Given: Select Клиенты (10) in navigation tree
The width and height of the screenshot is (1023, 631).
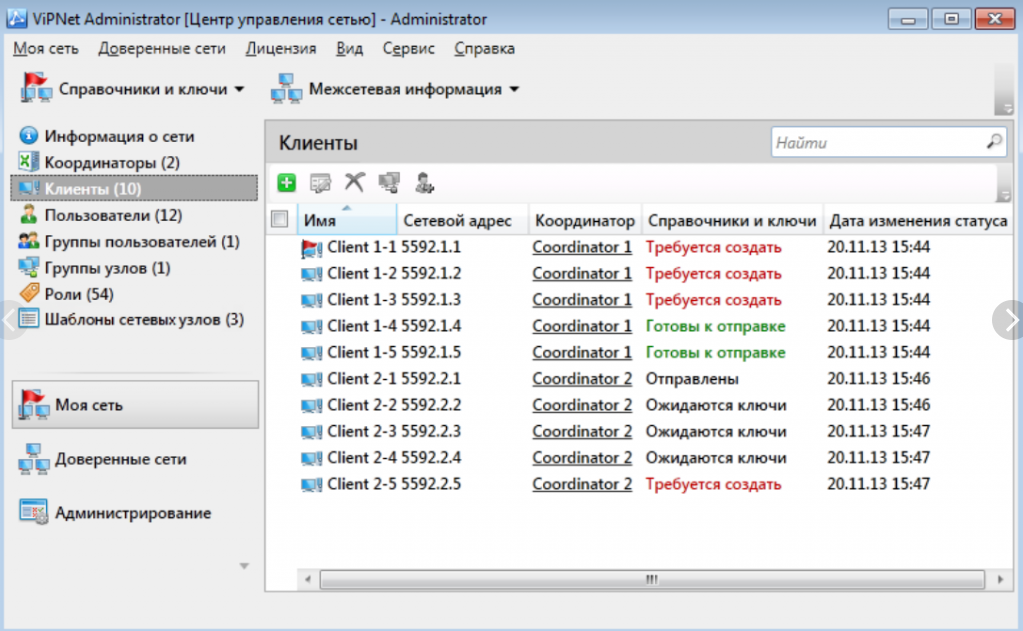Looking at the screenshot, I should [134, 189].
